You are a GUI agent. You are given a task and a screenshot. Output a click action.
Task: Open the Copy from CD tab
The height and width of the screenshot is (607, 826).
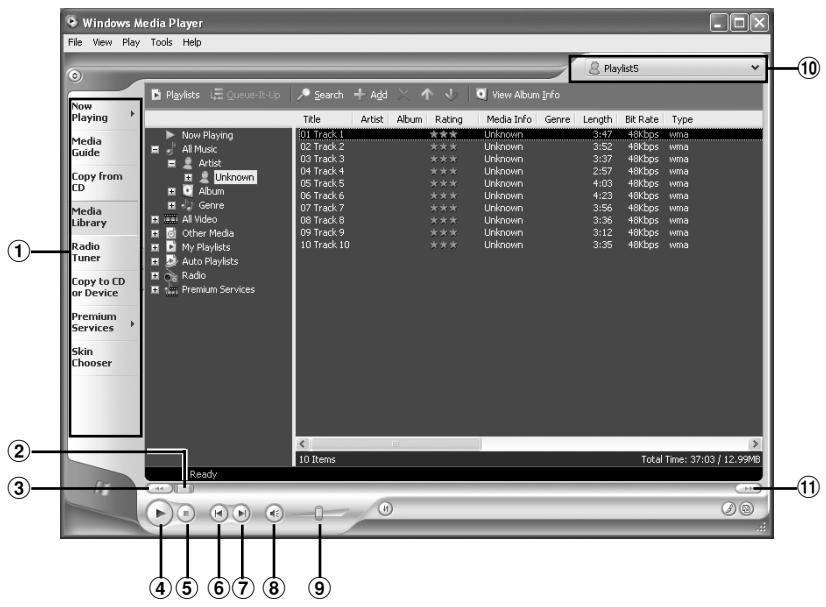pos(104,182)
